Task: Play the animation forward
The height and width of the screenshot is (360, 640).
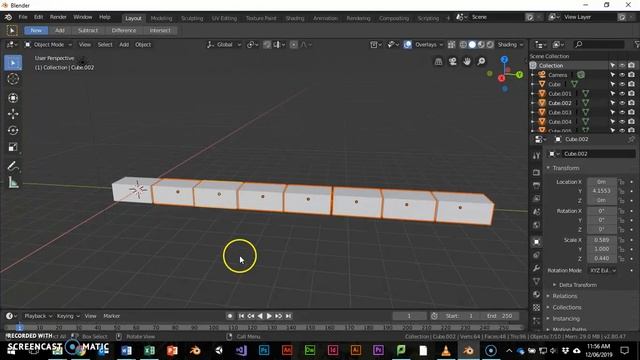Action: (x=269, y=316)
